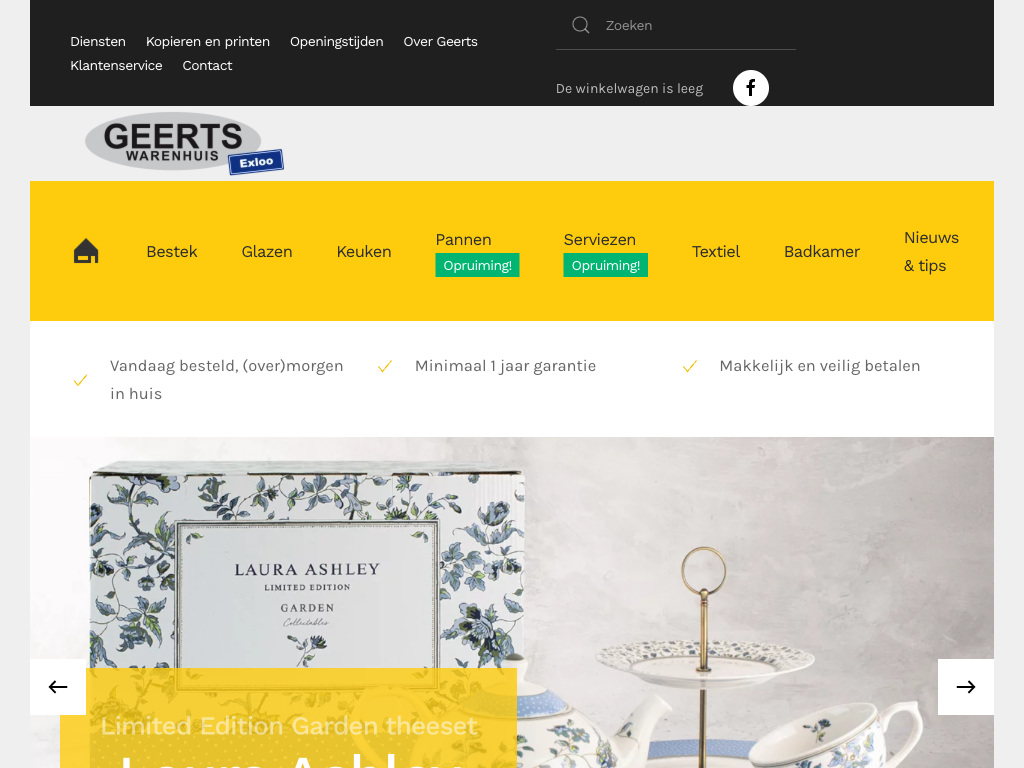Open the Facebook page icon
Image resolution: width=1024 pixels, height=768 pixels.
[x=750, y=88]
